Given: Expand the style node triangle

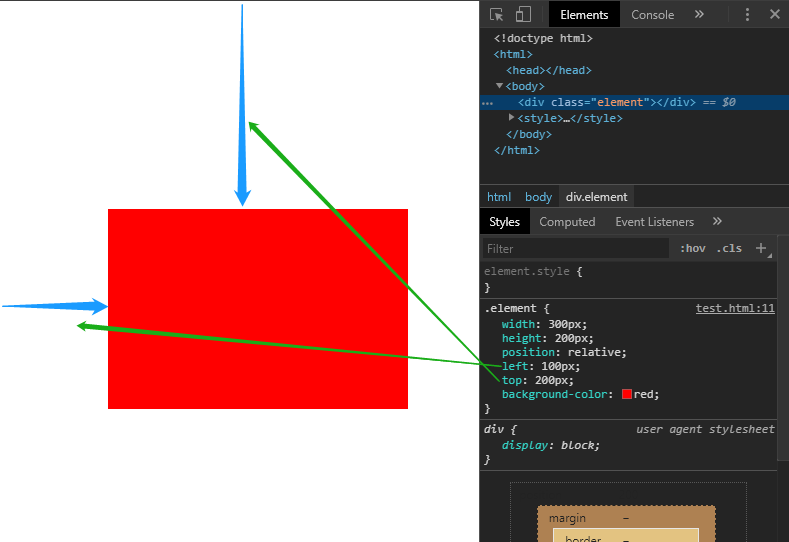Looking at the screenshot, I should coord(511,117).
